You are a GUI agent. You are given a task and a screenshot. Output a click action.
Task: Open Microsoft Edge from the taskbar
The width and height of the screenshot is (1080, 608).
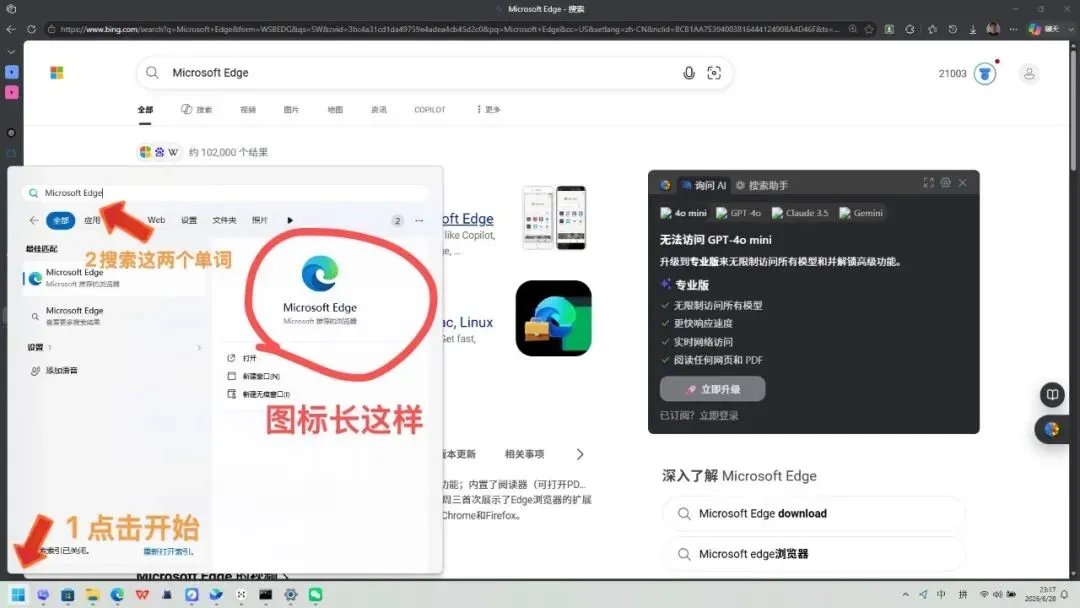(x=117, y=594)
